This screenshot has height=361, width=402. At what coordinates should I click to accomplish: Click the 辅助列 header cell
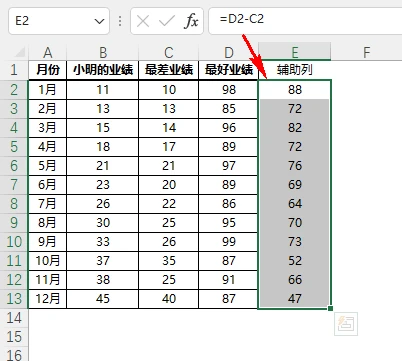tap(295, 70)
